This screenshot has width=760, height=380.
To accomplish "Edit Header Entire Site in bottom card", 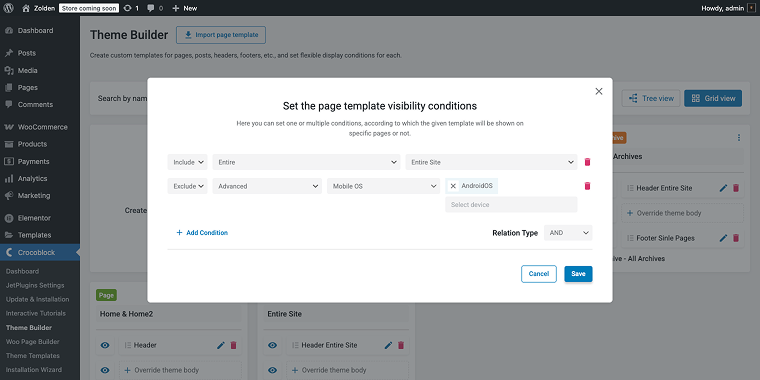I will (x=388, y=345).
